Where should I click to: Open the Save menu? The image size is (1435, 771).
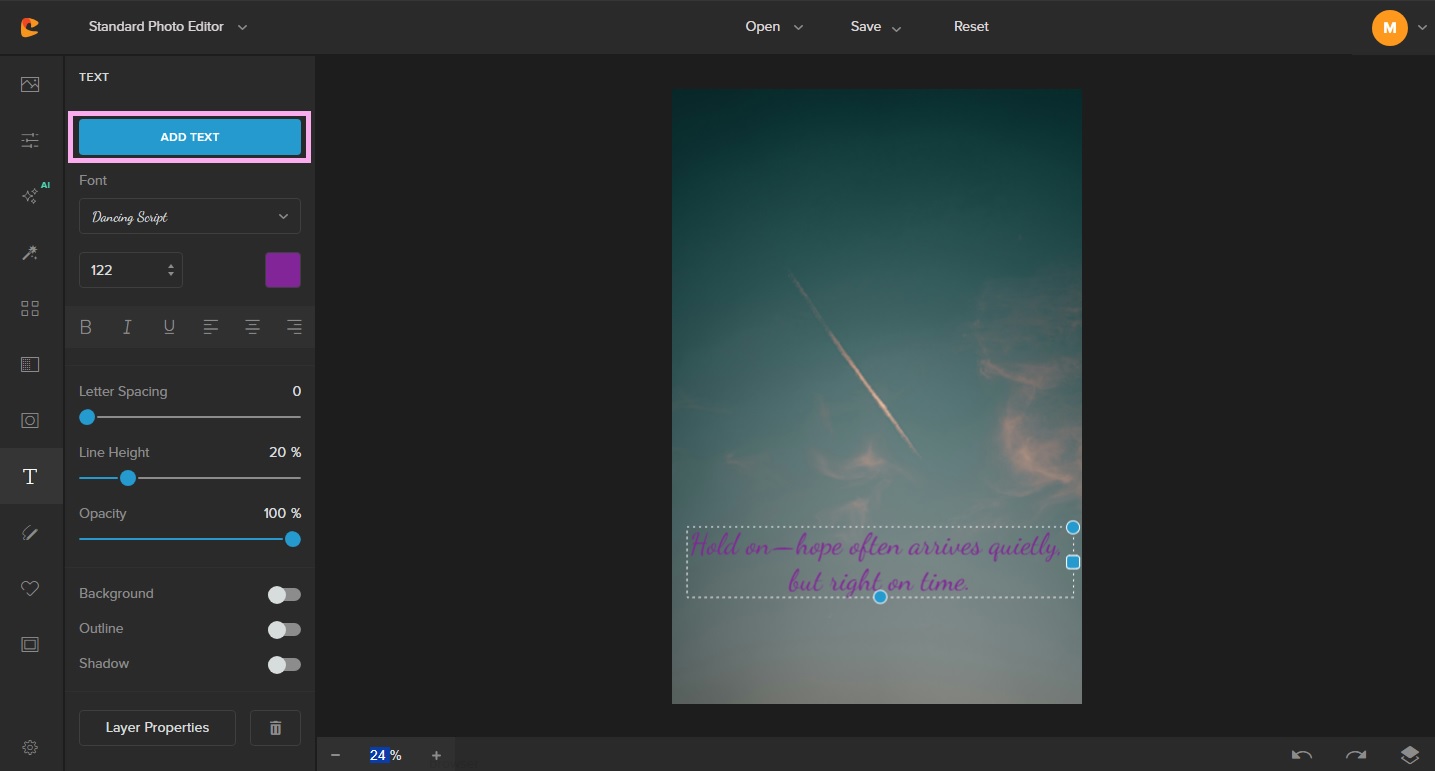pyautogui.click(x=875, y=27)
